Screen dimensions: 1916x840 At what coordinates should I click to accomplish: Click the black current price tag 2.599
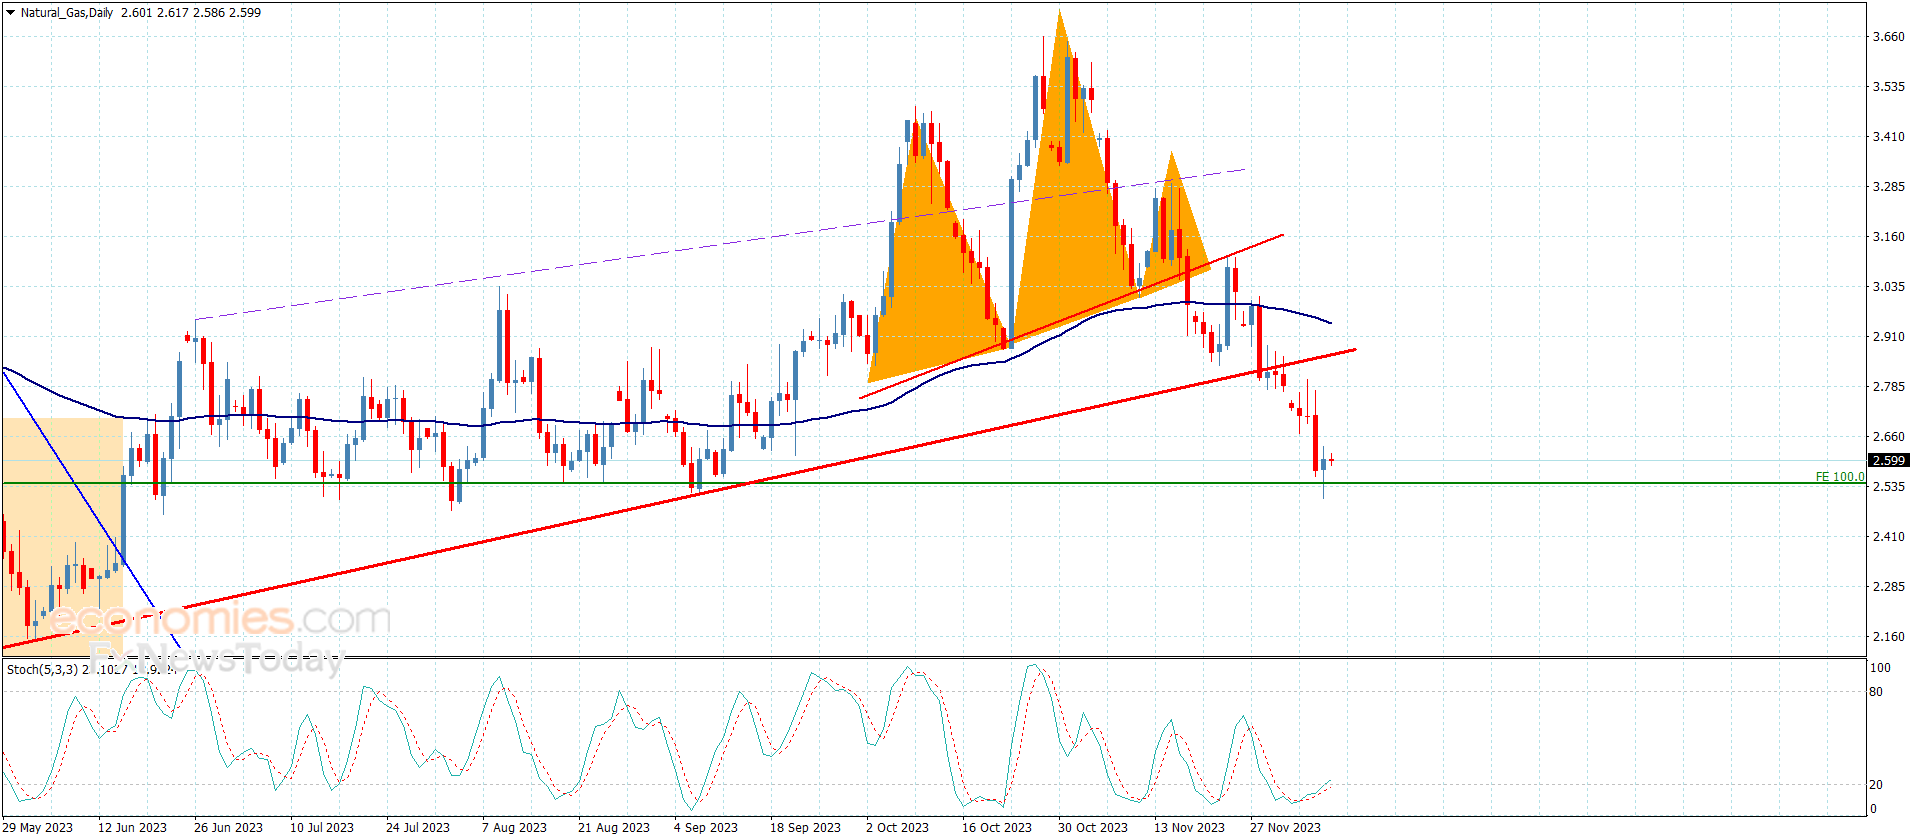(1888, 460)
